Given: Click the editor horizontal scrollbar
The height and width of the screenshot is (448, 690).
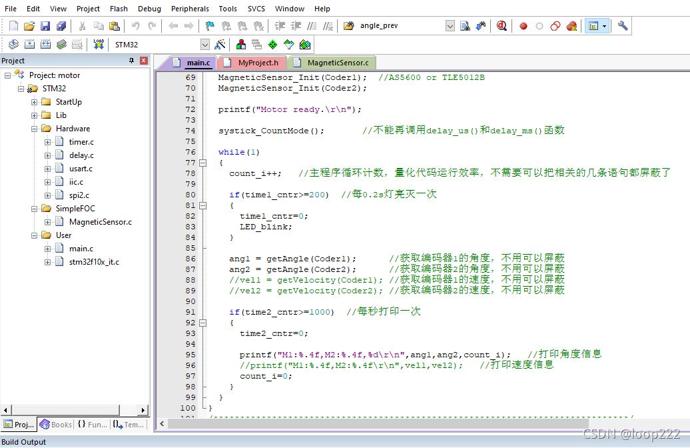Looking at the screenshot, I should 378,423.
